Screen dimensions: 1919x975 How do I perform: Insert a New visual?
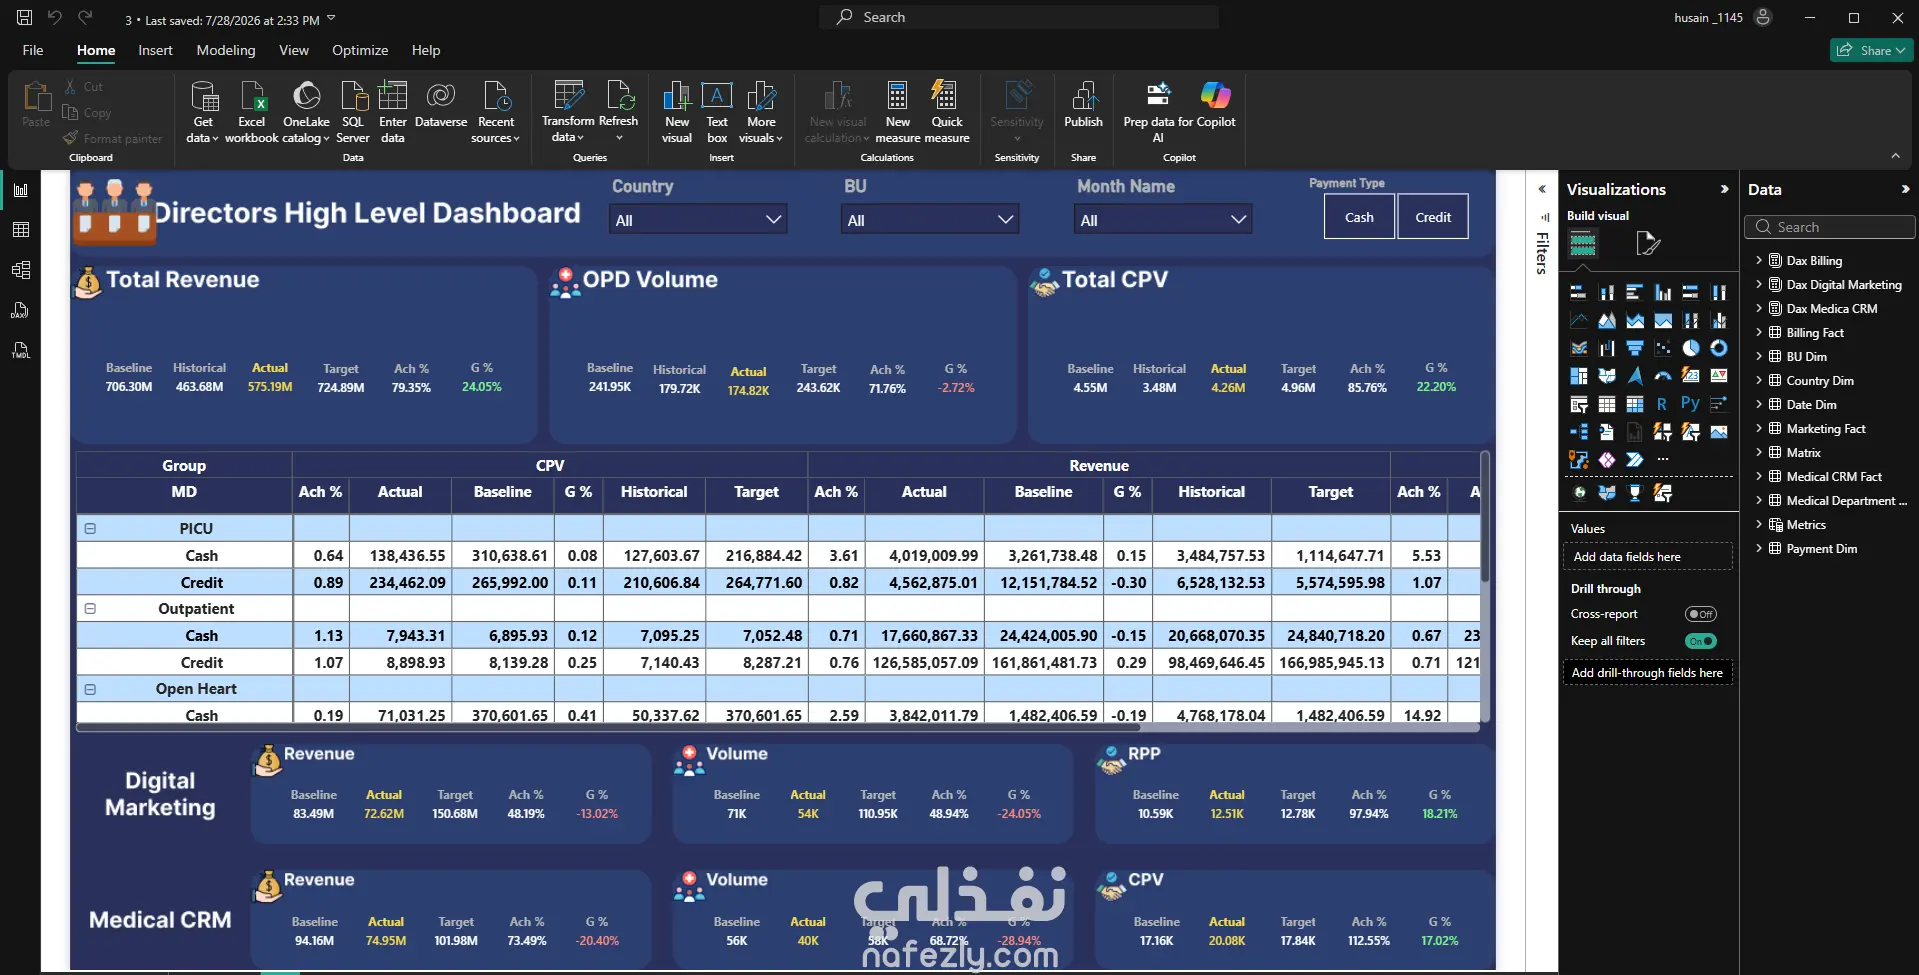(x=677, y=112)
